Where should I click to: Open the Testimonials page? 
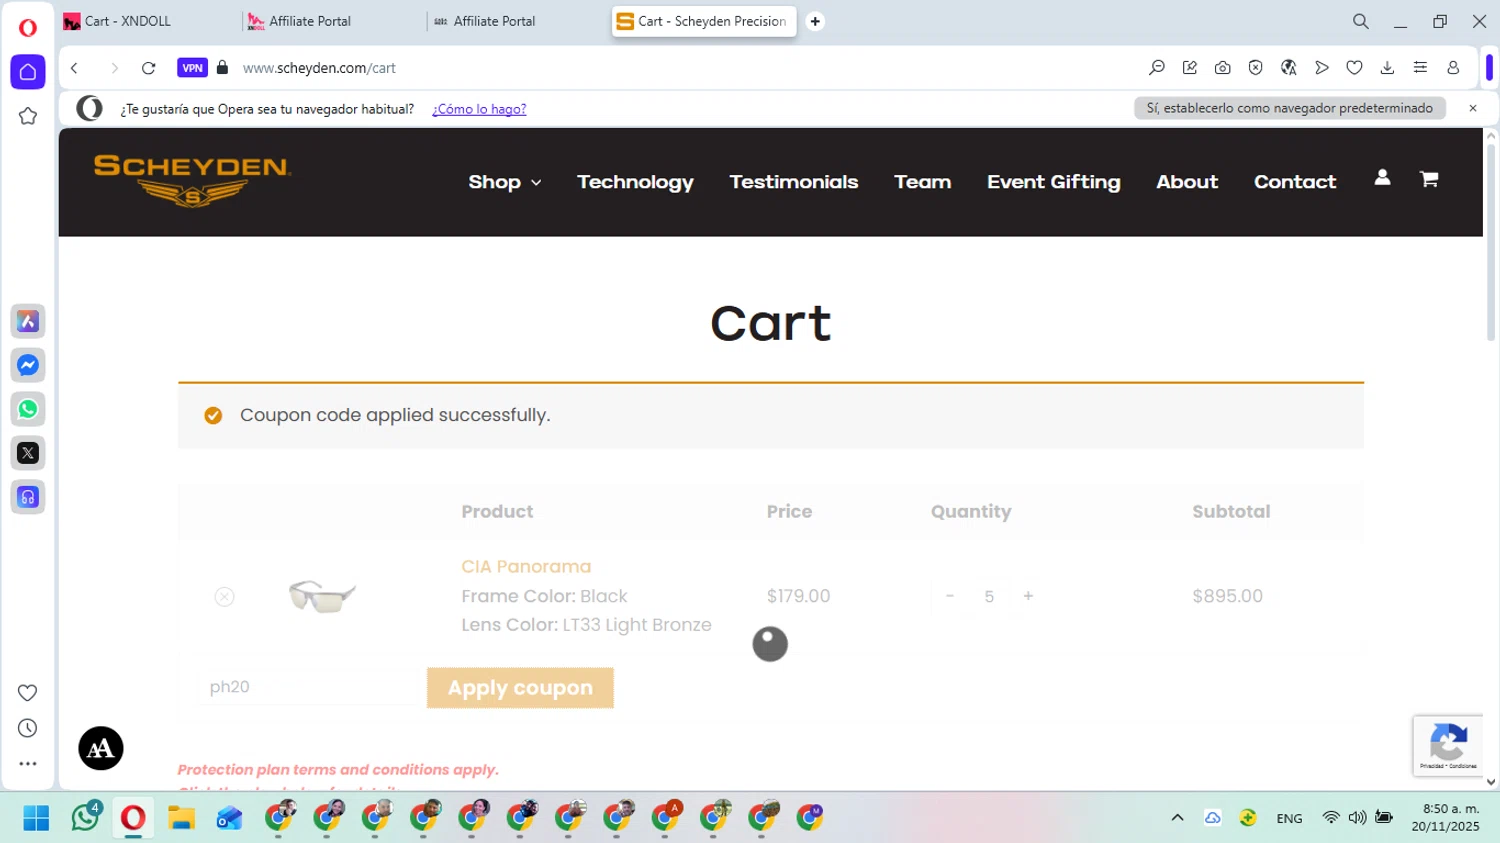pos(794,182)
